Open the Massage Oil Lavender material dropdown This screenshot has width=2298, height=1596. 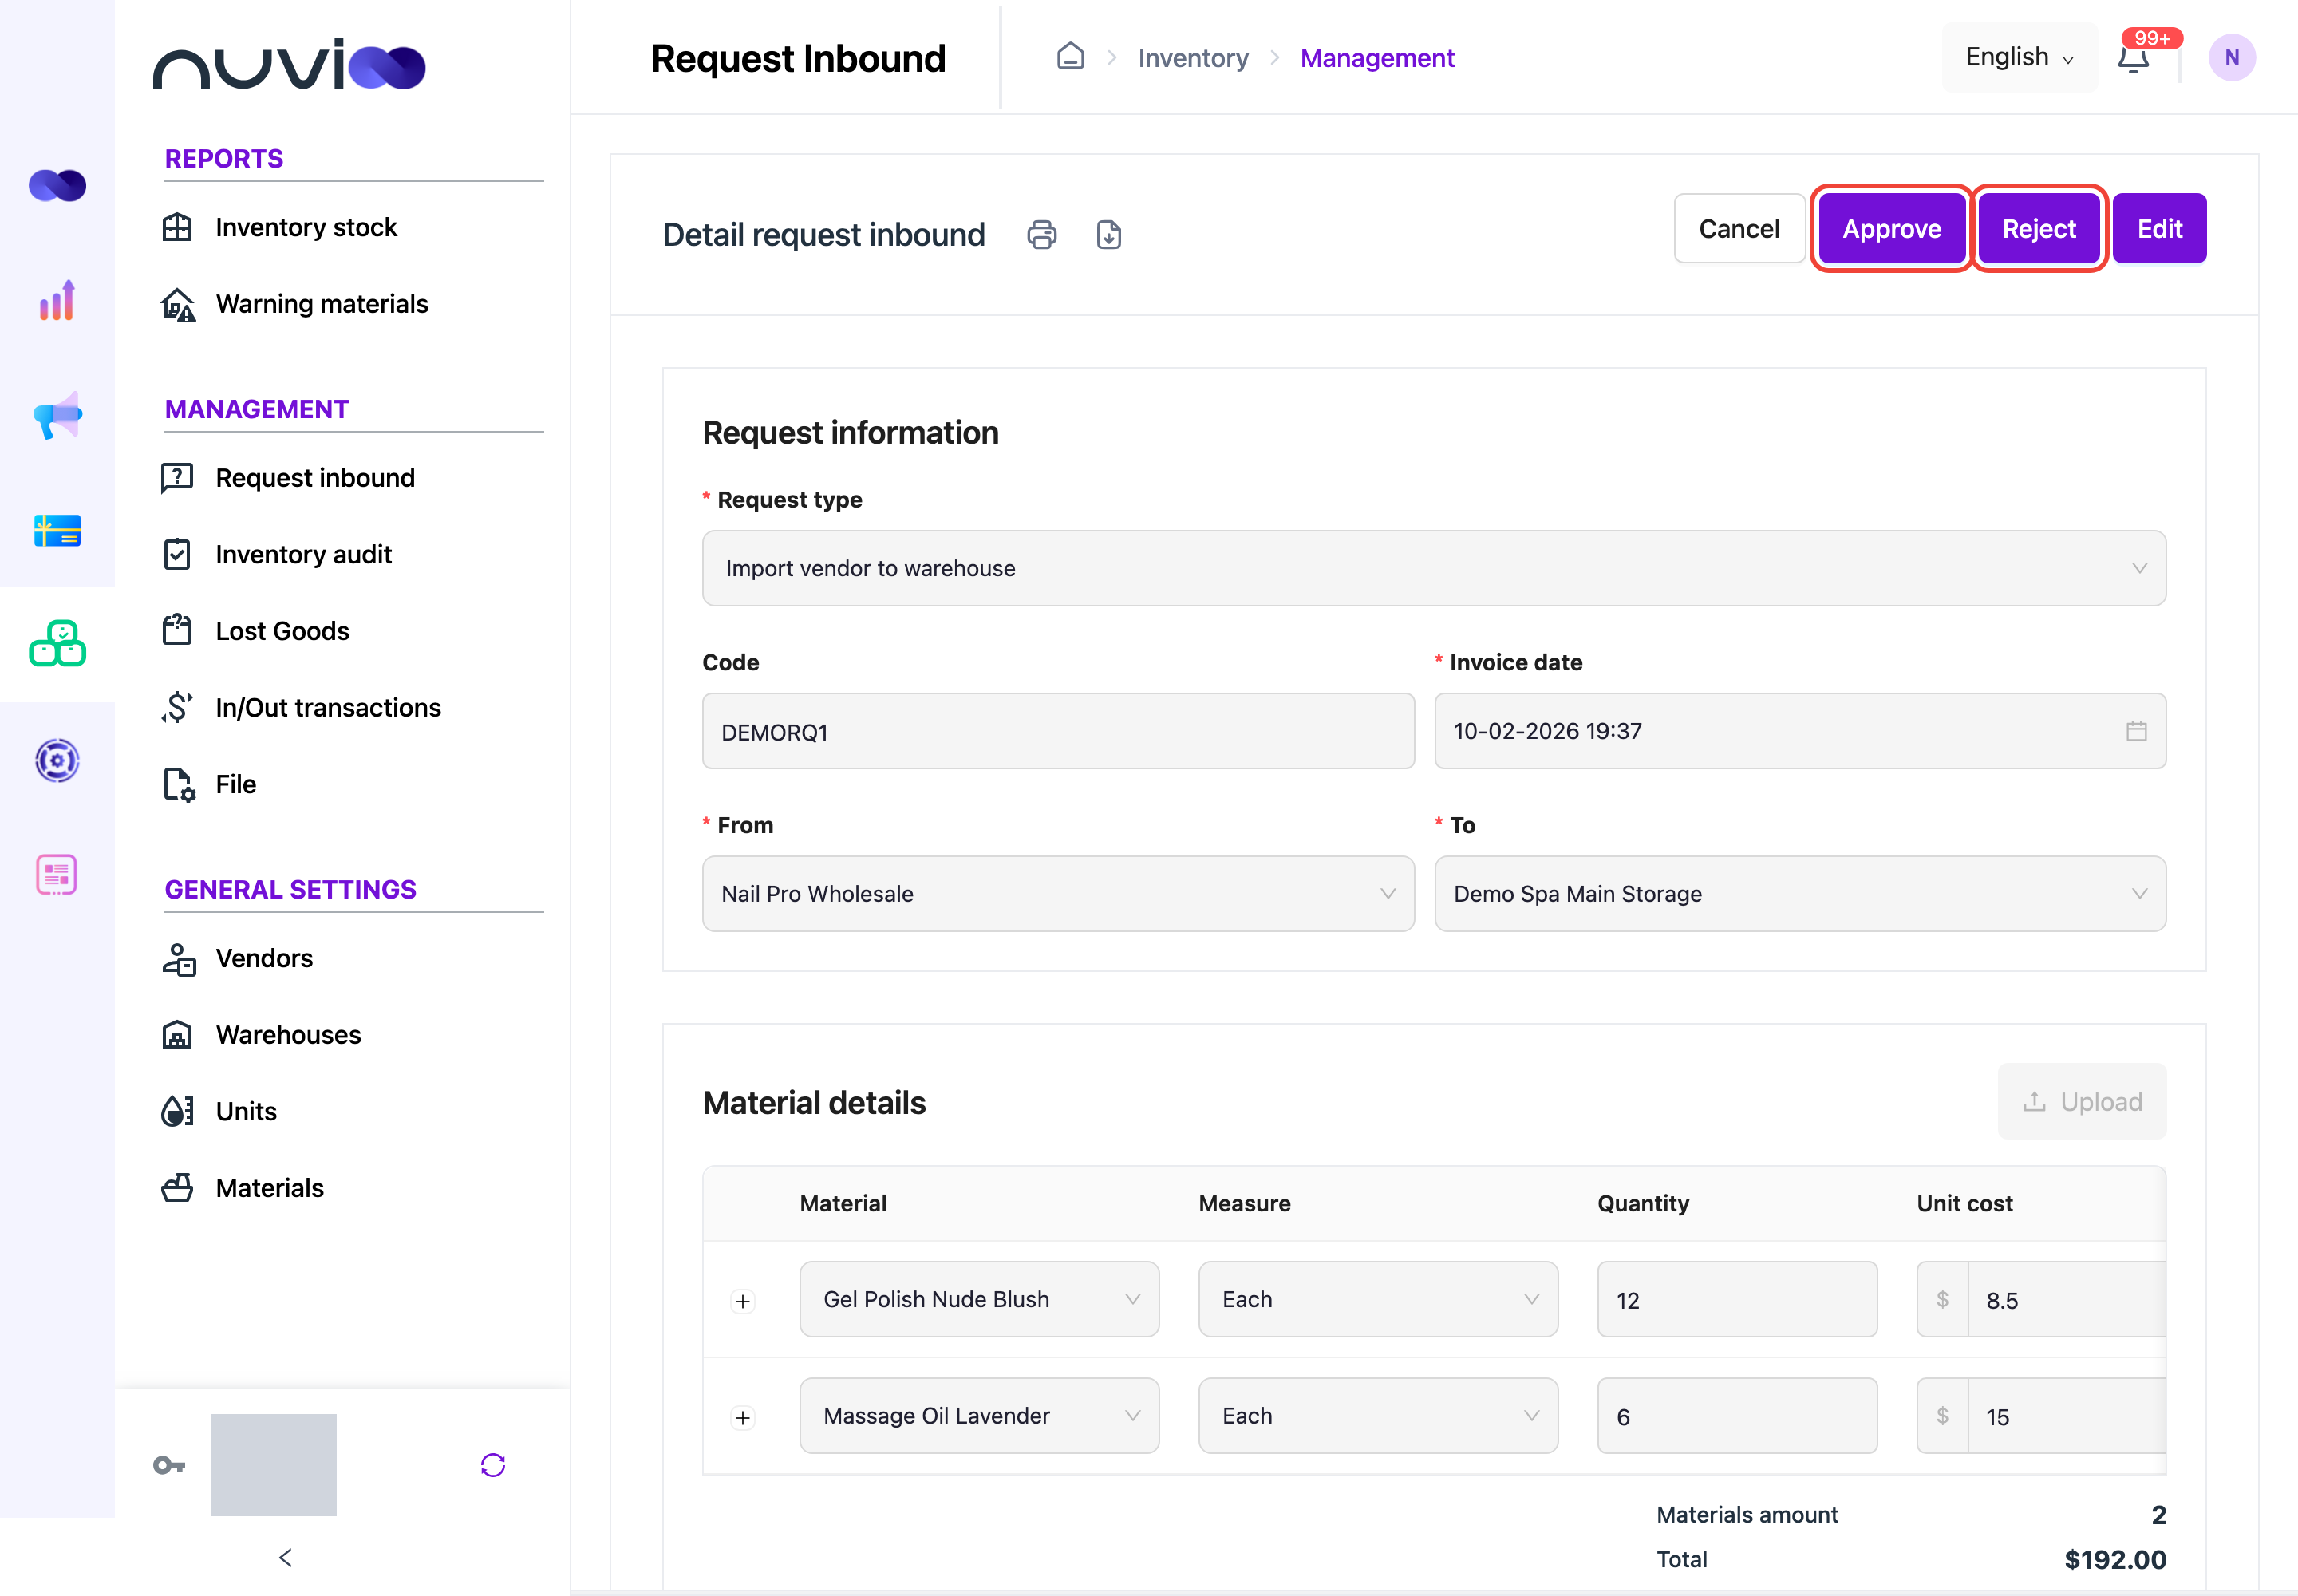coord(979,1416)
